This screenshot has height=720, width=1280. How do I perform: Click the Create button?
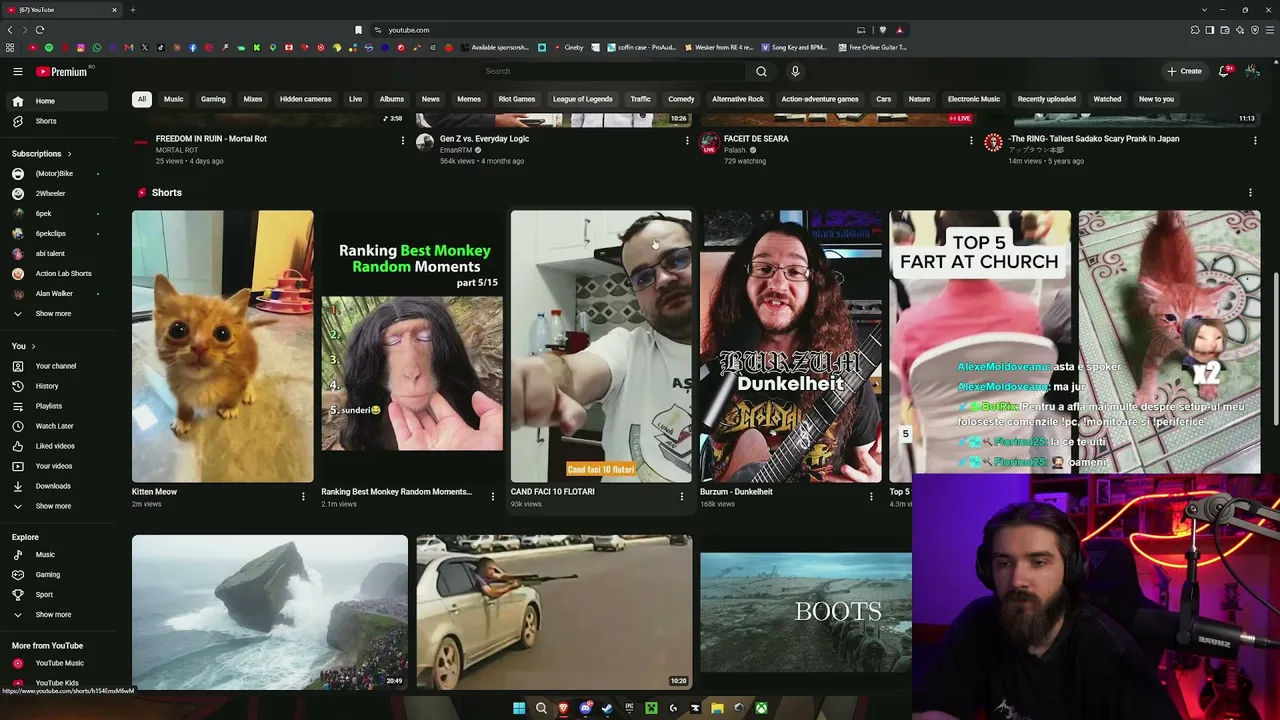[1184, 71]
